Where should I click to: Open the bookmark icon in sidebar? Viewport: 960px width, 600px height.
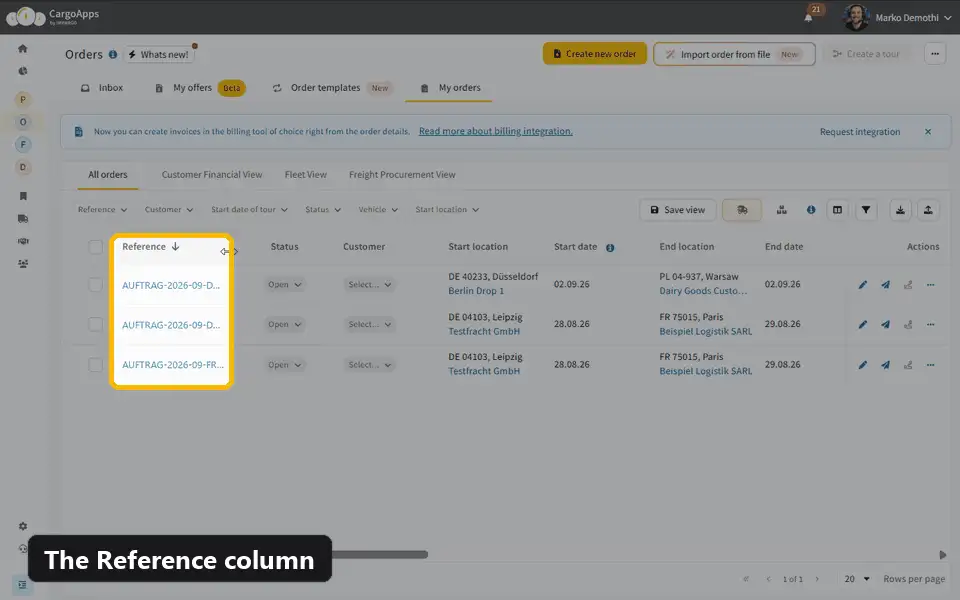pyautogui.click(x=23, y=196)
